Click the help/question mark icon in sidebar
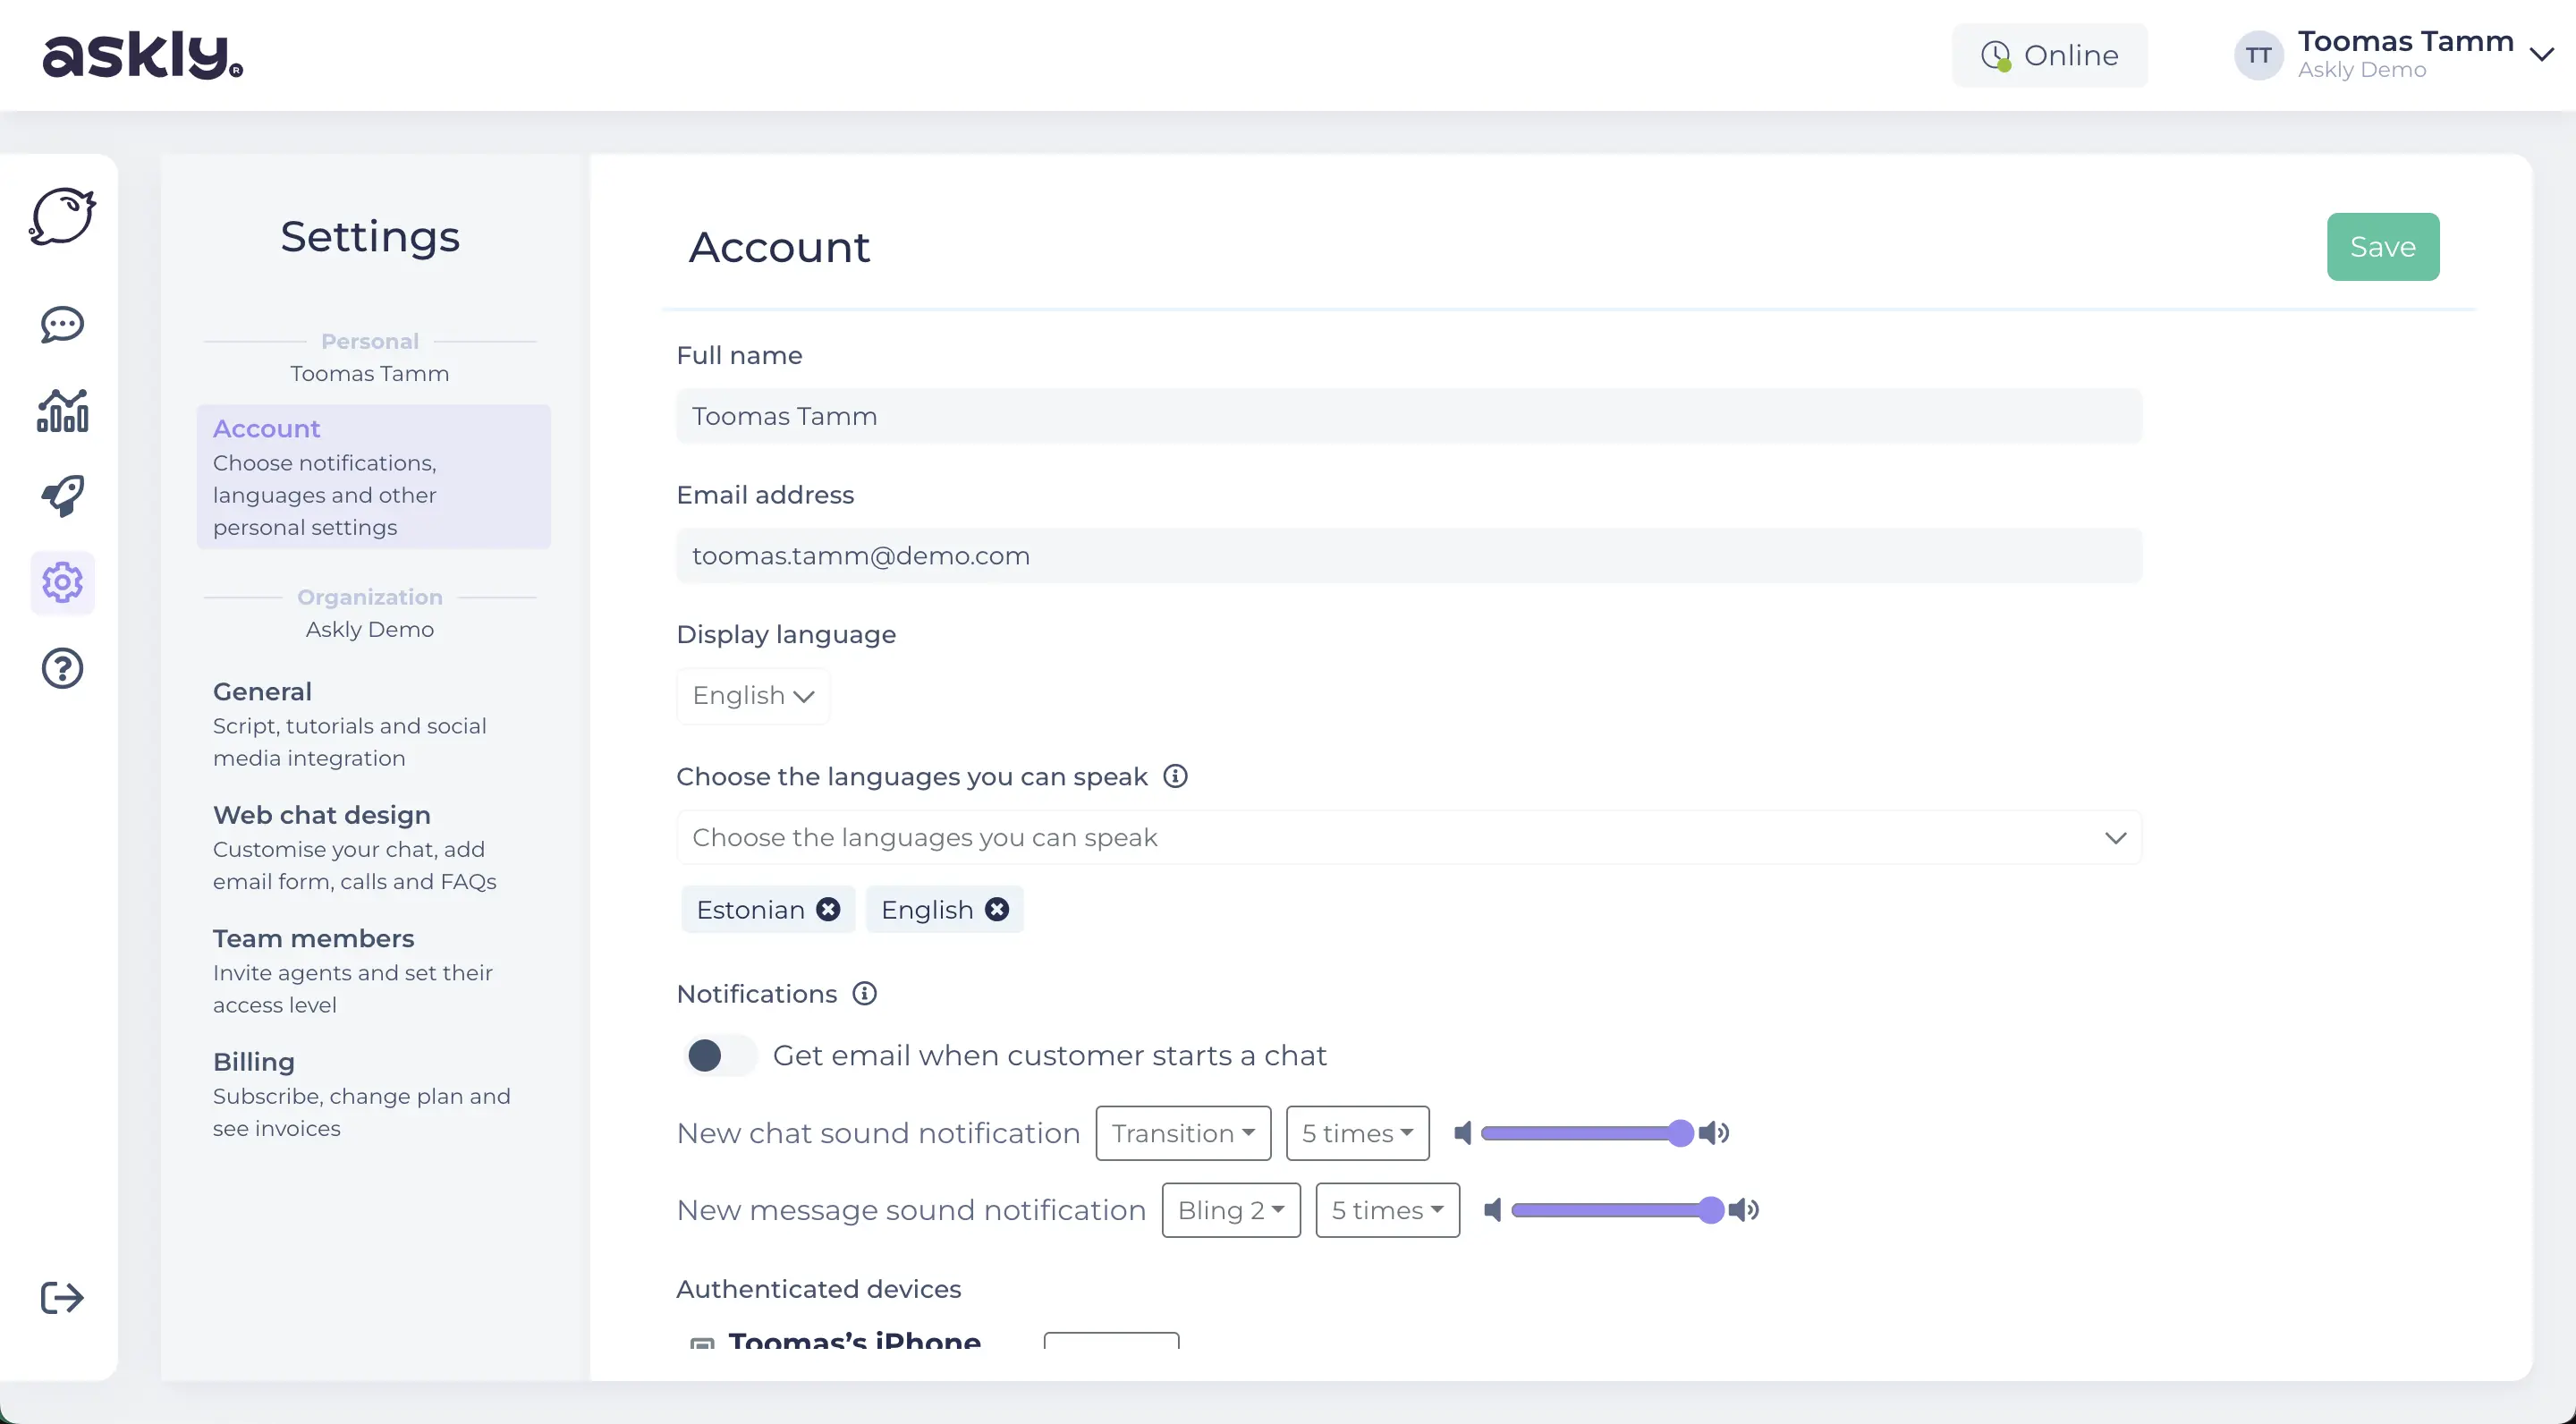This screenshot has width=2576, height=1424. (x=62, y=668)
